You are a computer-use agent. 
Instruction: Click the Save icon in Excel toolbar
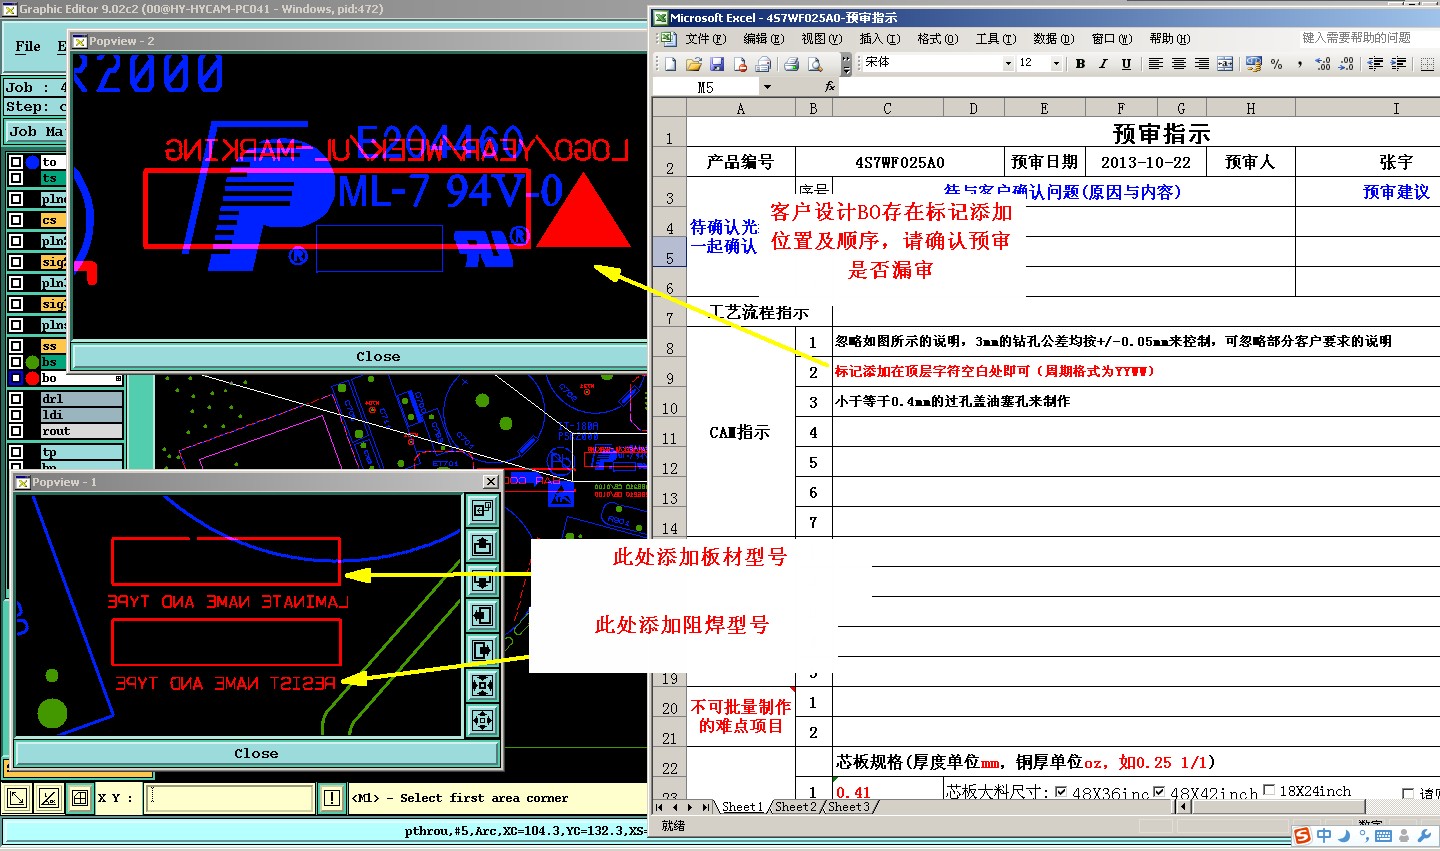[x=717, y=64]
